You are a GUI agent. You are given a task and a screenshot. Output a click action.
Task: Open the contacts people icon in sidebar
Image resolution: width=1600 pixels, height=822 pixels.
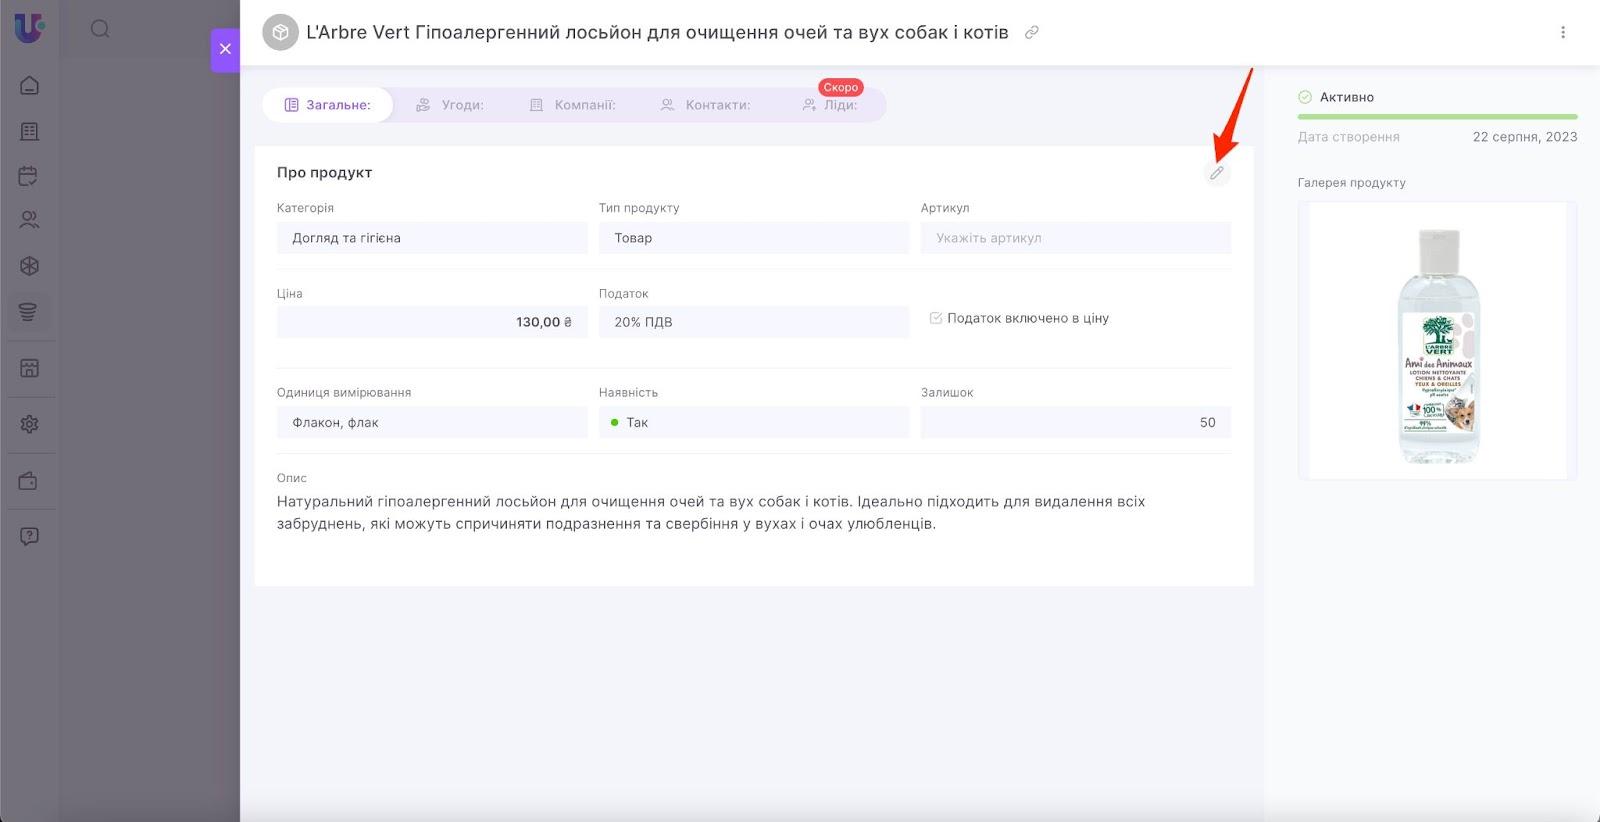(x=29, y=220)
